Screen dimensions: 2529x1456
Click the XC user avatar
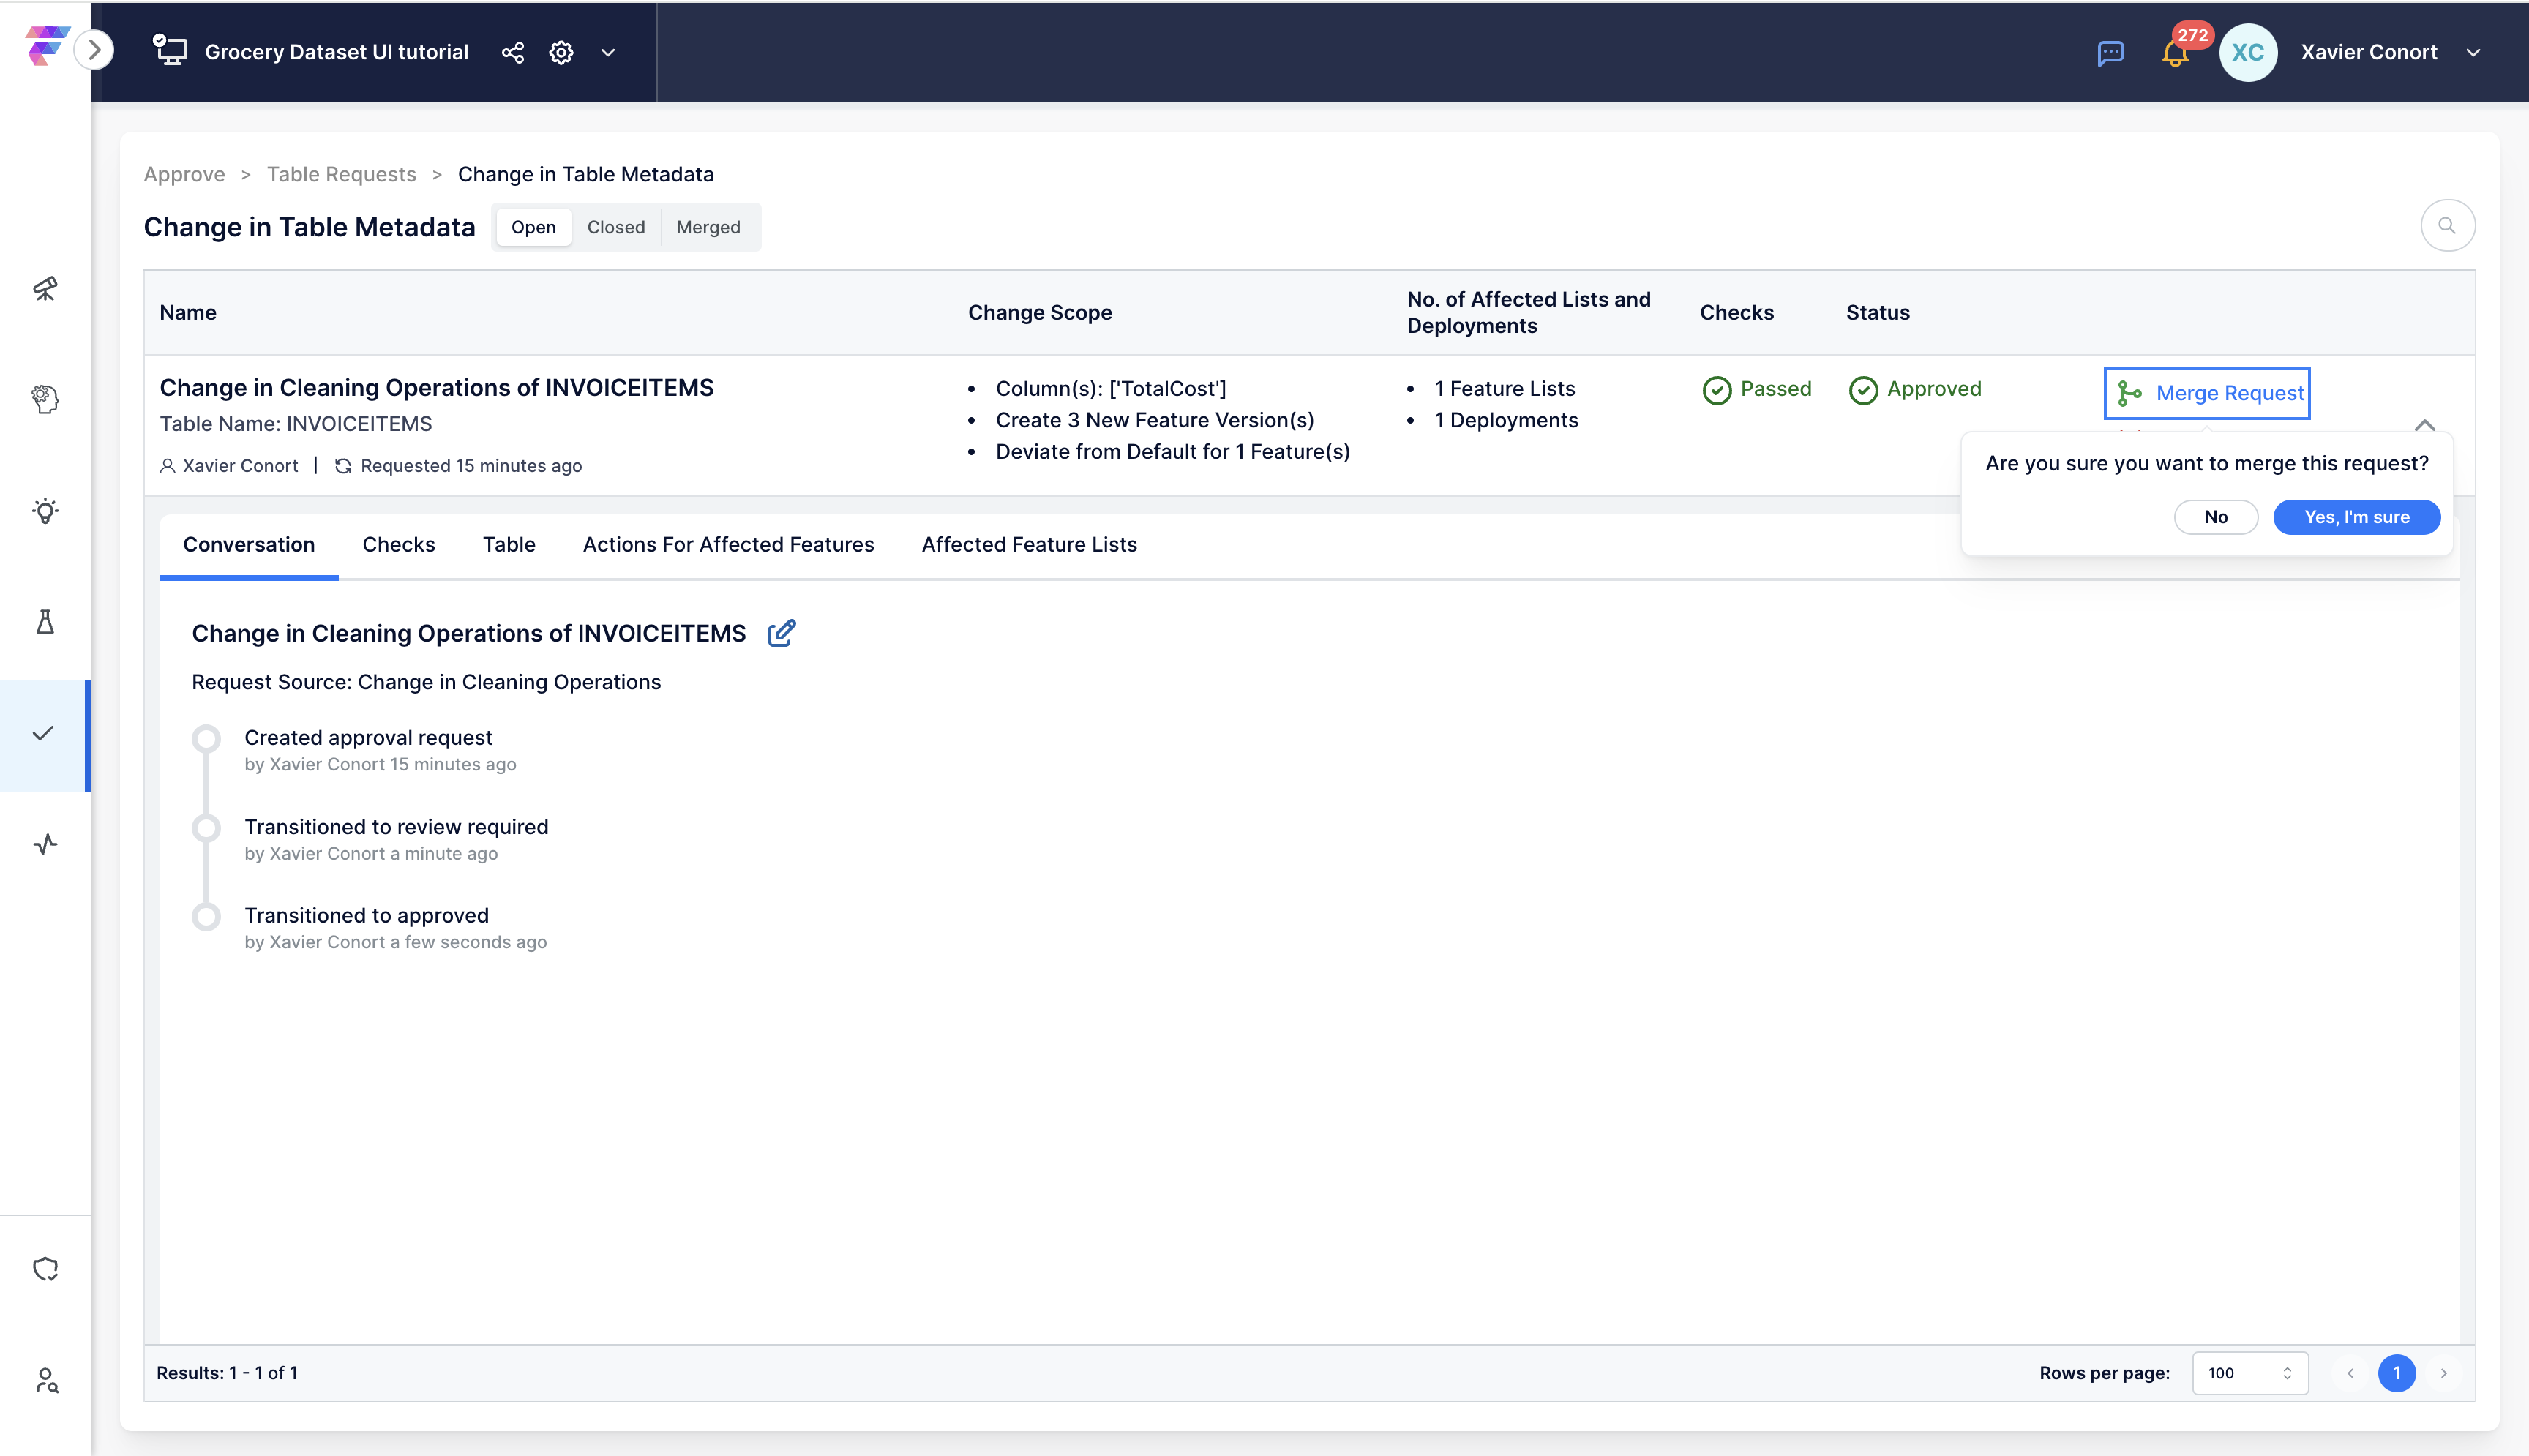pos(2247,52)
